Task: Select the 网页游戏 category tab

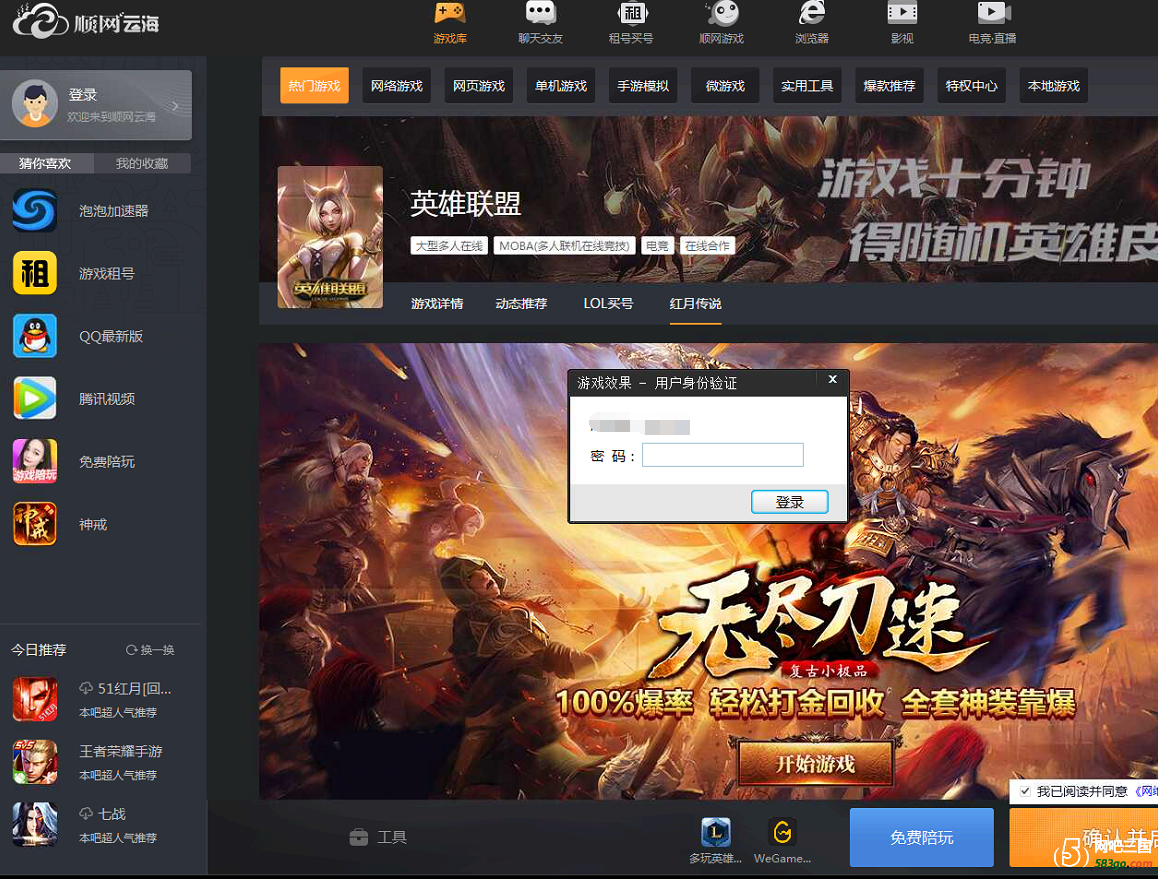Action: (x=479, y=86)
